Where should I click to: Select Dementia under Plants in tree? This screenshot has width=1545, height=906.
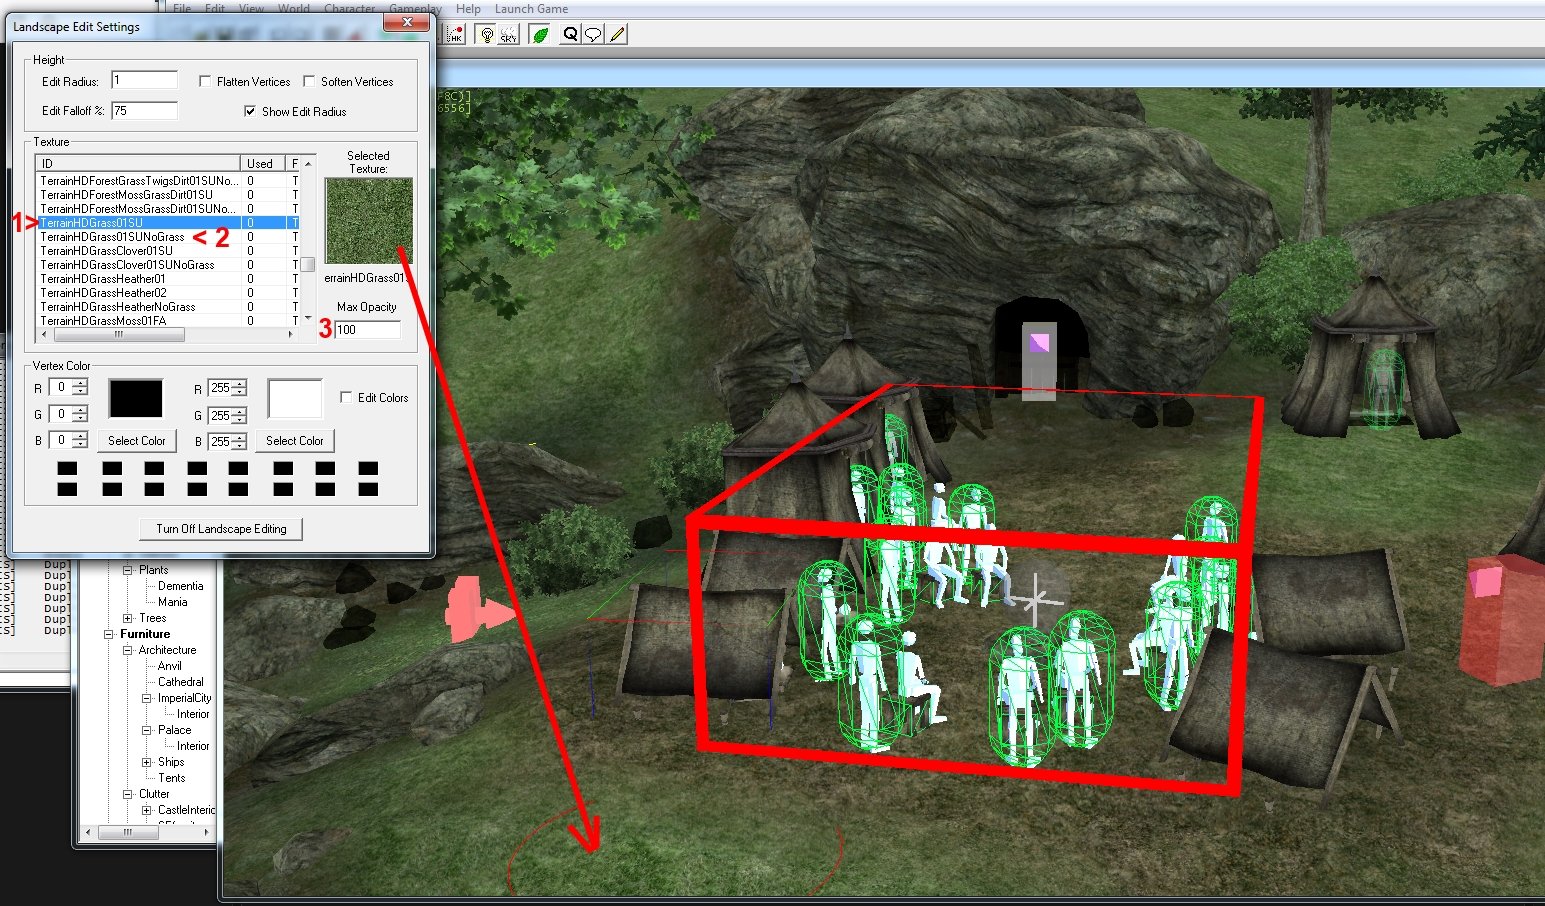point(180,586)
